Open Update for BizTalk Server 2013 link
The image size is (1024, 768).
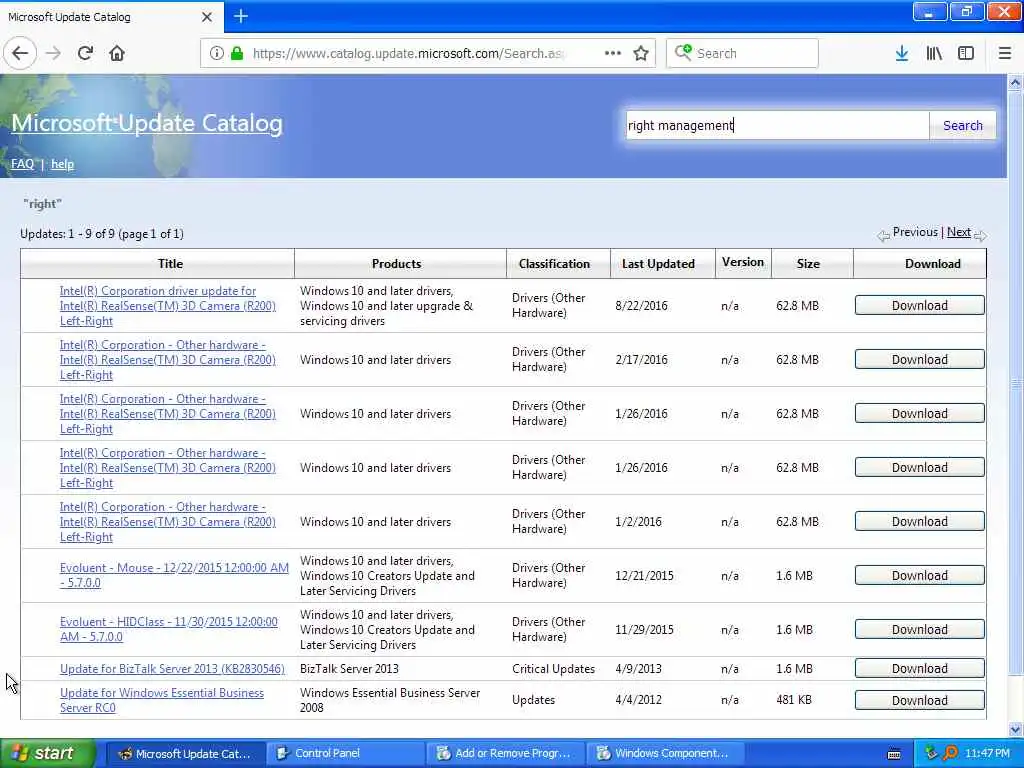[x=172, y=669]
